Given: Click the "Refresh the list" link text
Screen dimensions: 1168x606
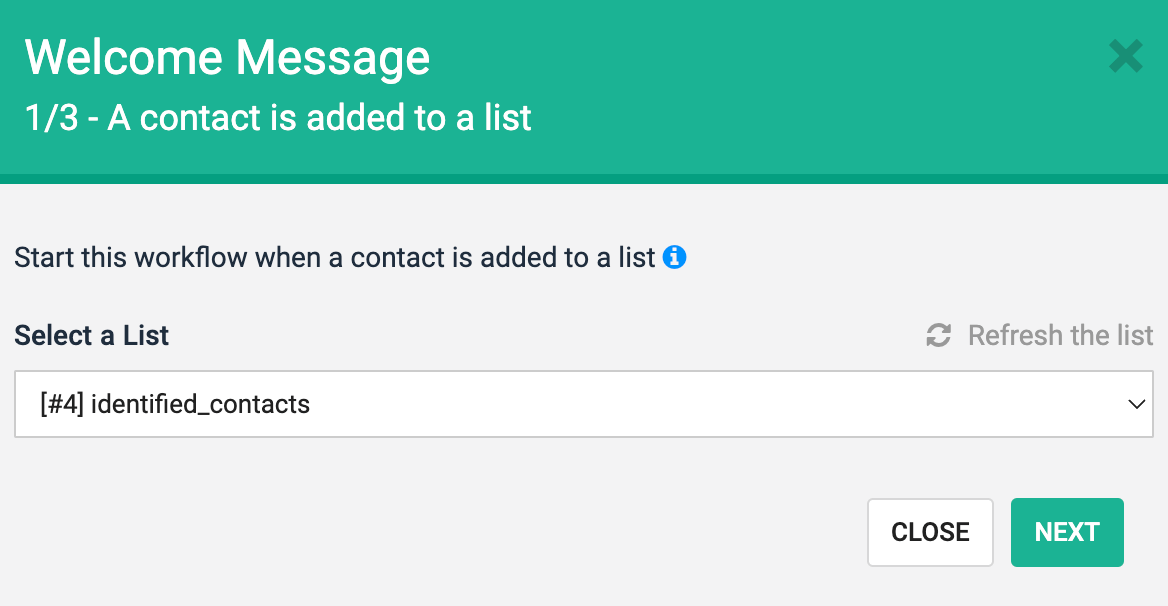Looking at the screenshot, I should [x=1060, y=335].
